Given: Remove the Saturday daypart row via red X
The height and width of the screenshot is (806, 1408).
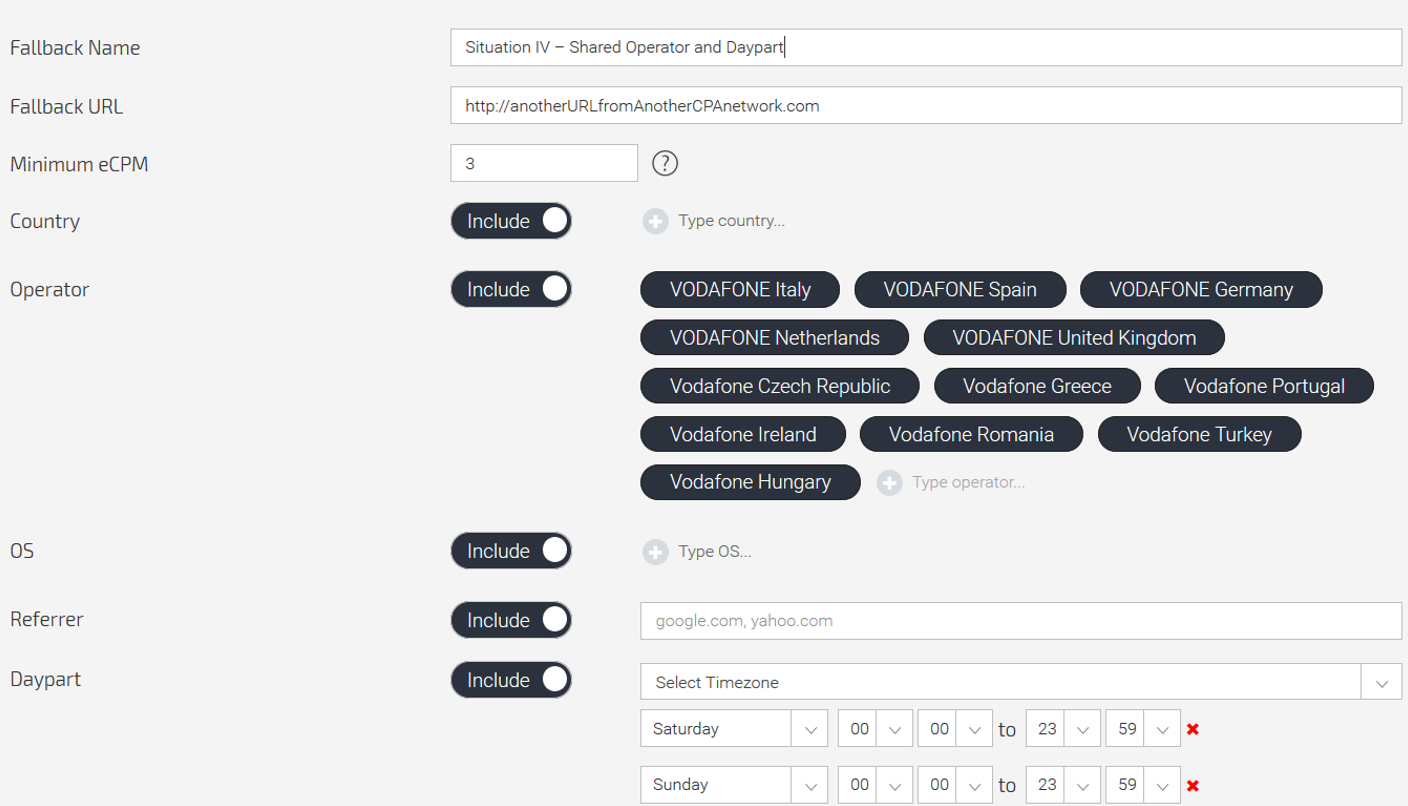Looking at the screenshot, I should [x=1192, y=729].
